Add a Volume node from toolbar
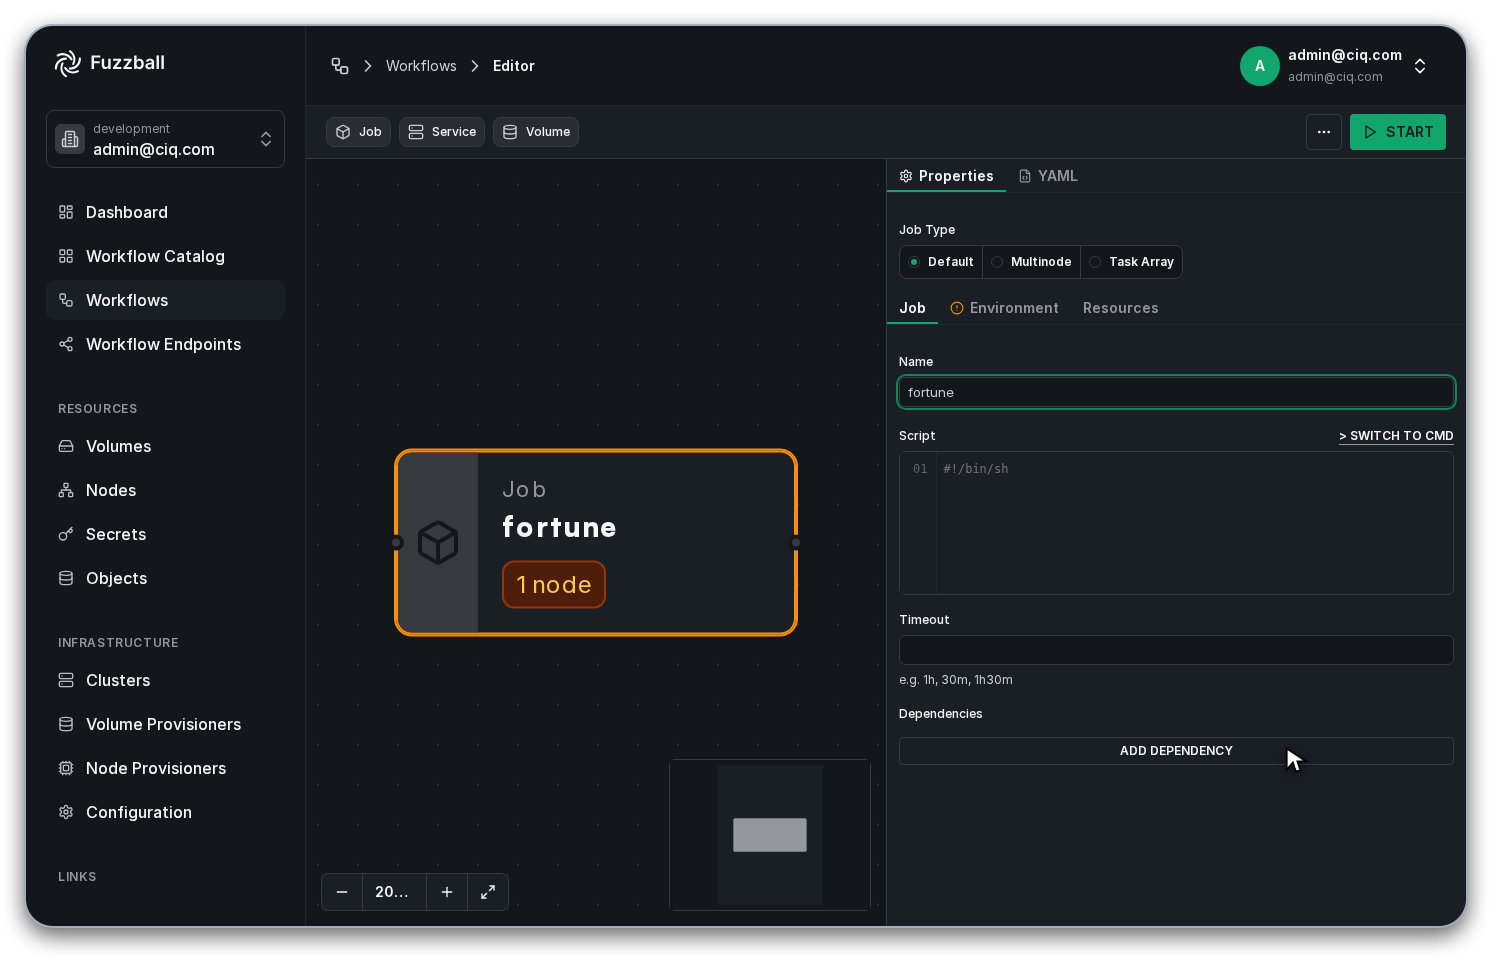The width and height of the screenshot is (1492, 960). click(536, 132)
